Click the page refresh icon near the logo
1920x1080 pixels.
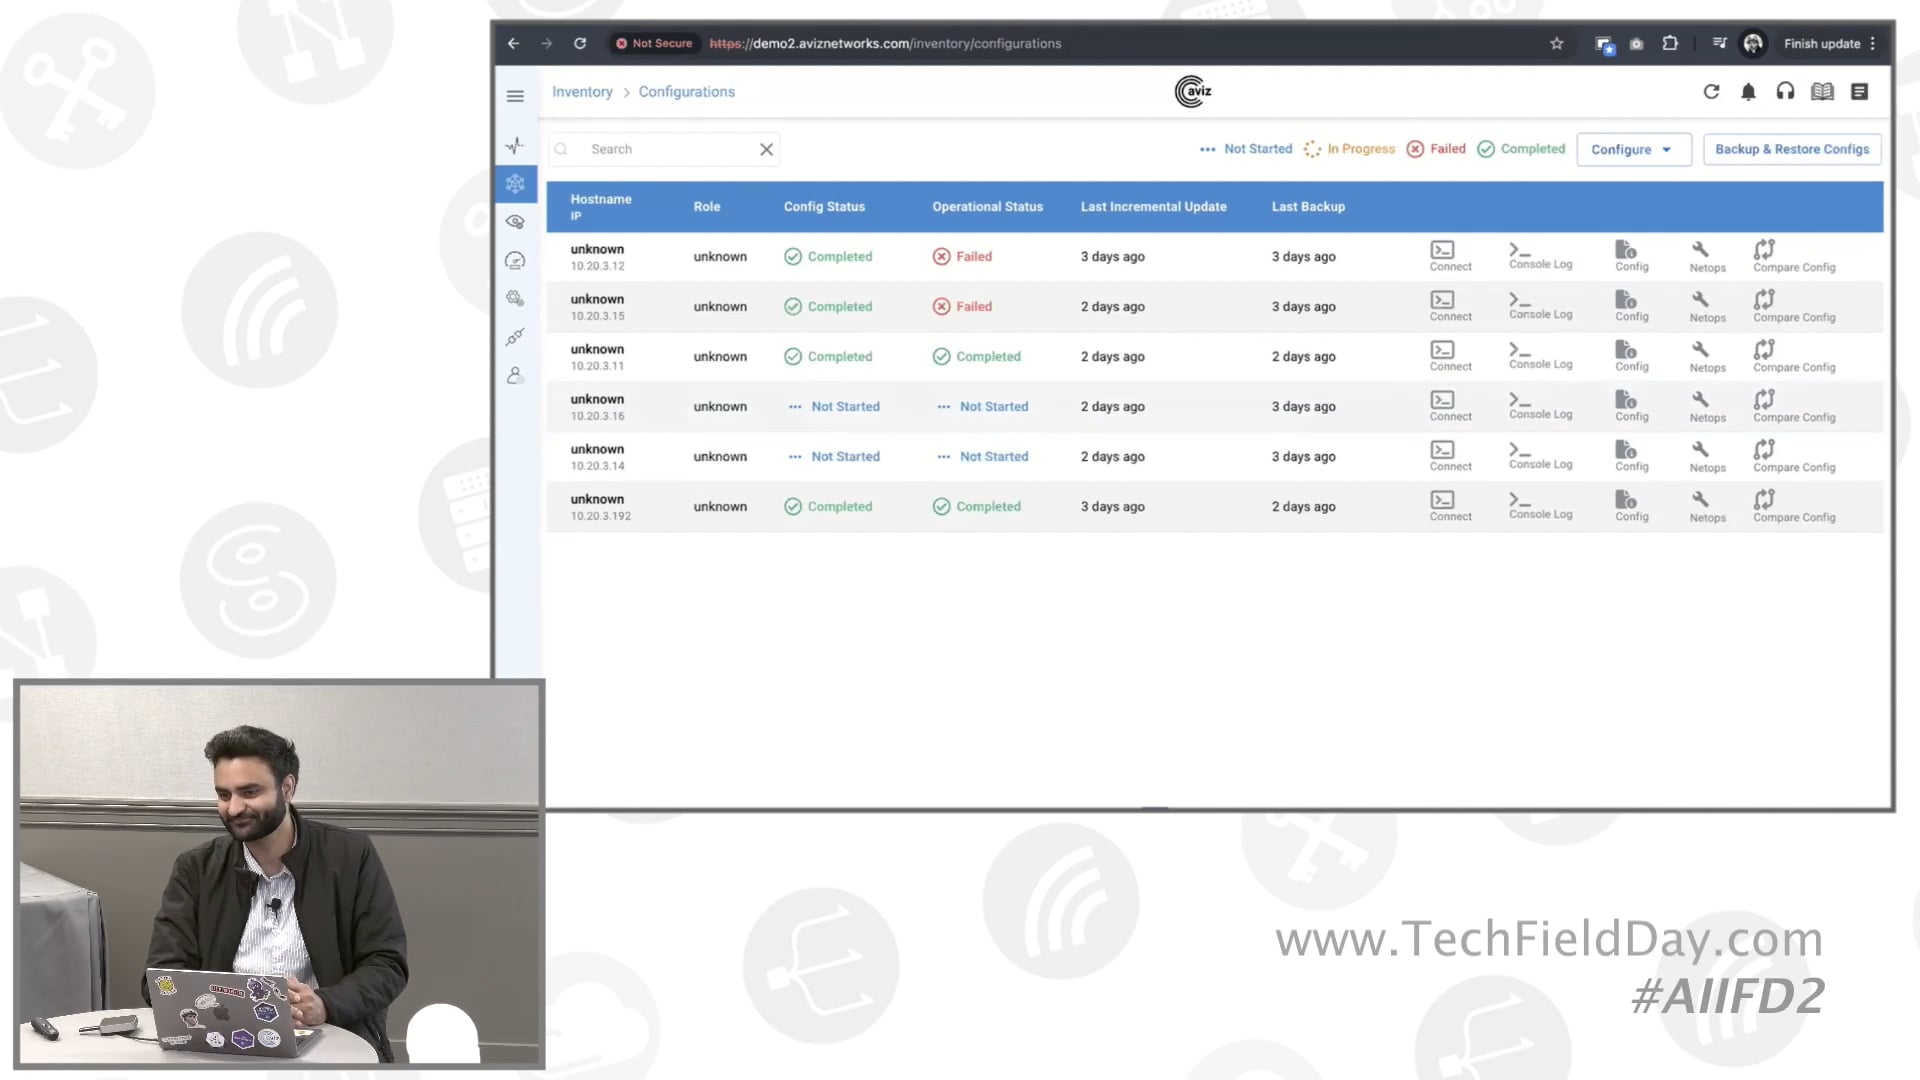coord(1711,91)
